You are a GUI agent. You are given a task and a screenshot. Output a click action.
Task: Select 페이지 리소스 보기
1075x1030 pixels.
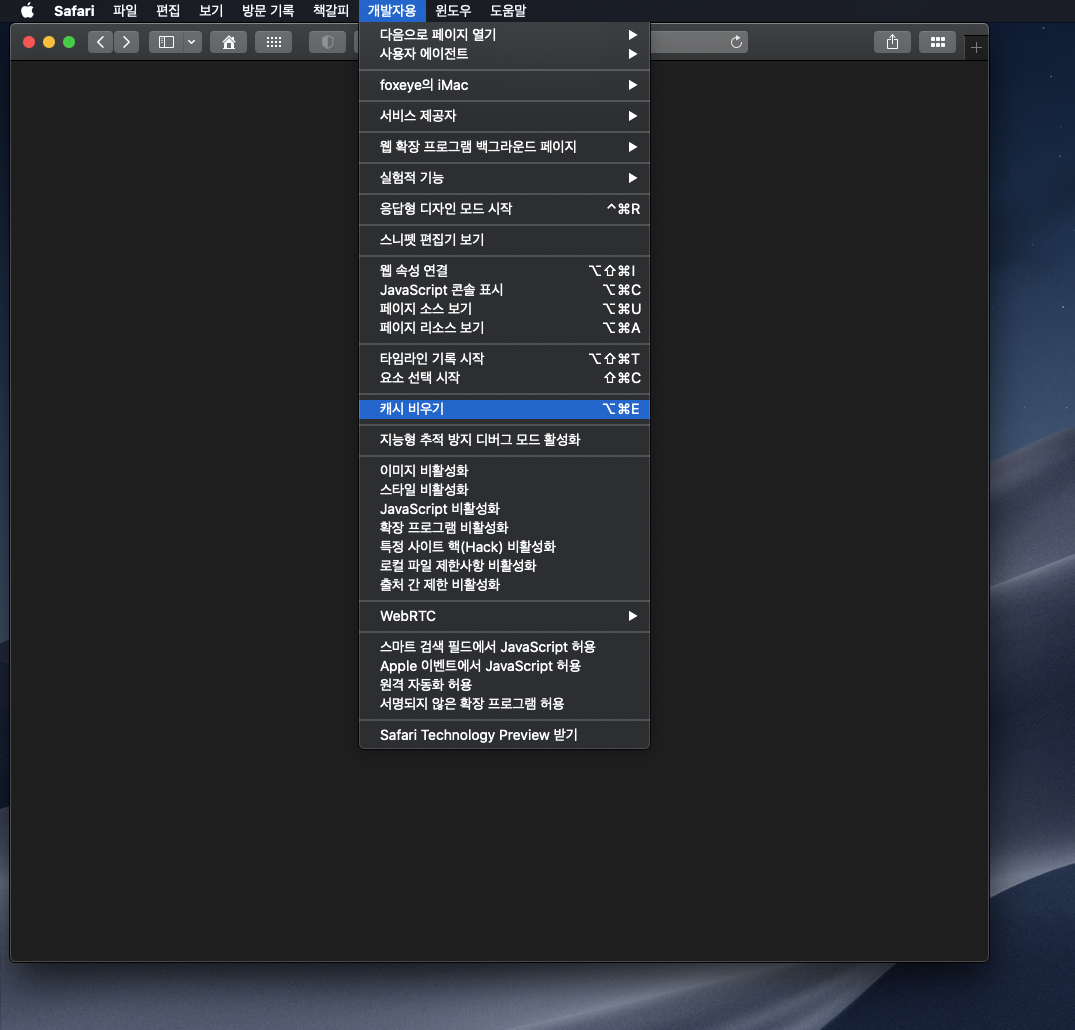coord(505,328)
